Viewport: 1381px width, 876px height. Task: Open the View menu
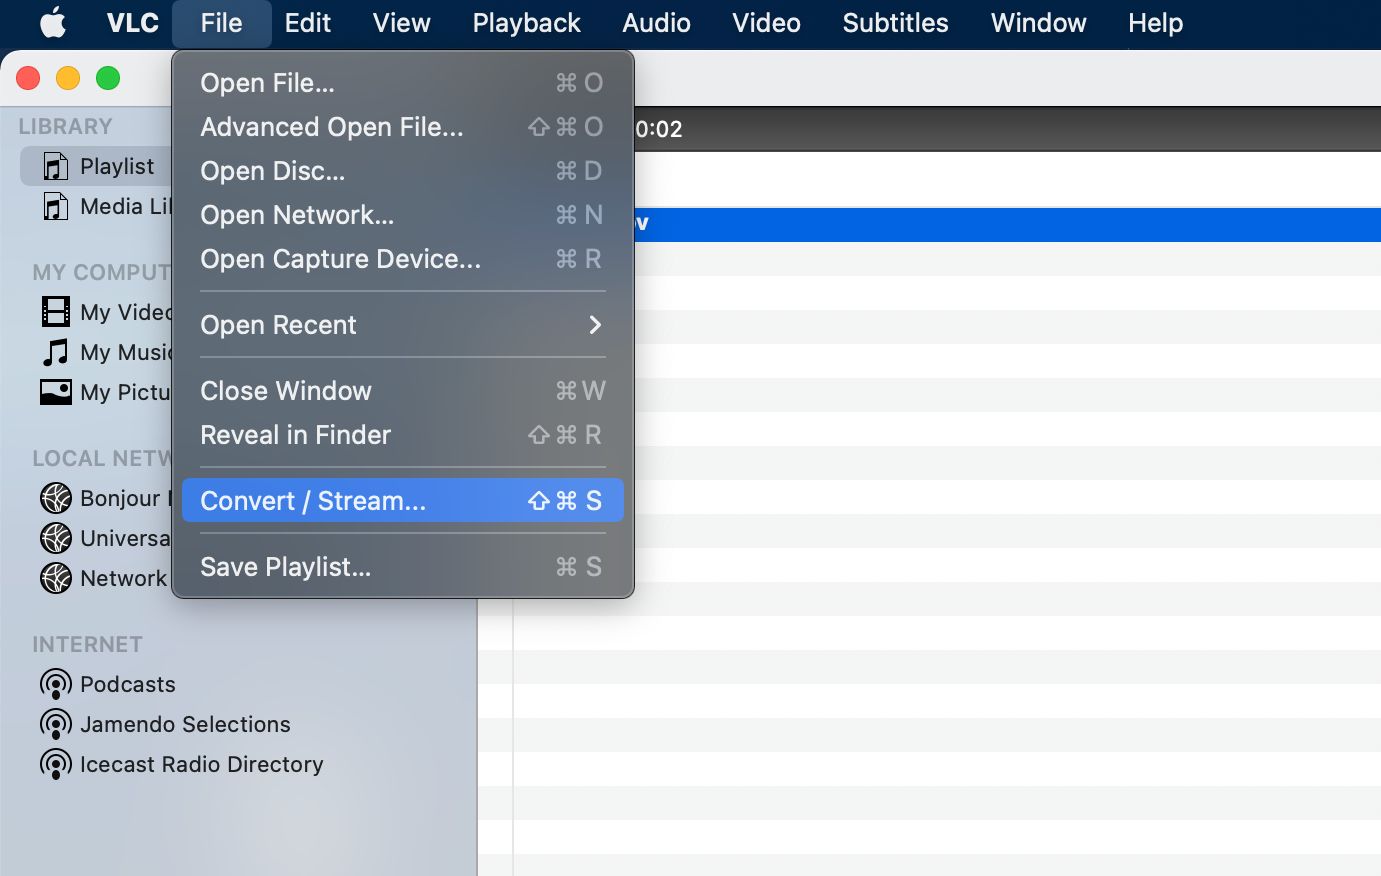pyautogui.click(x=401, y=23)
